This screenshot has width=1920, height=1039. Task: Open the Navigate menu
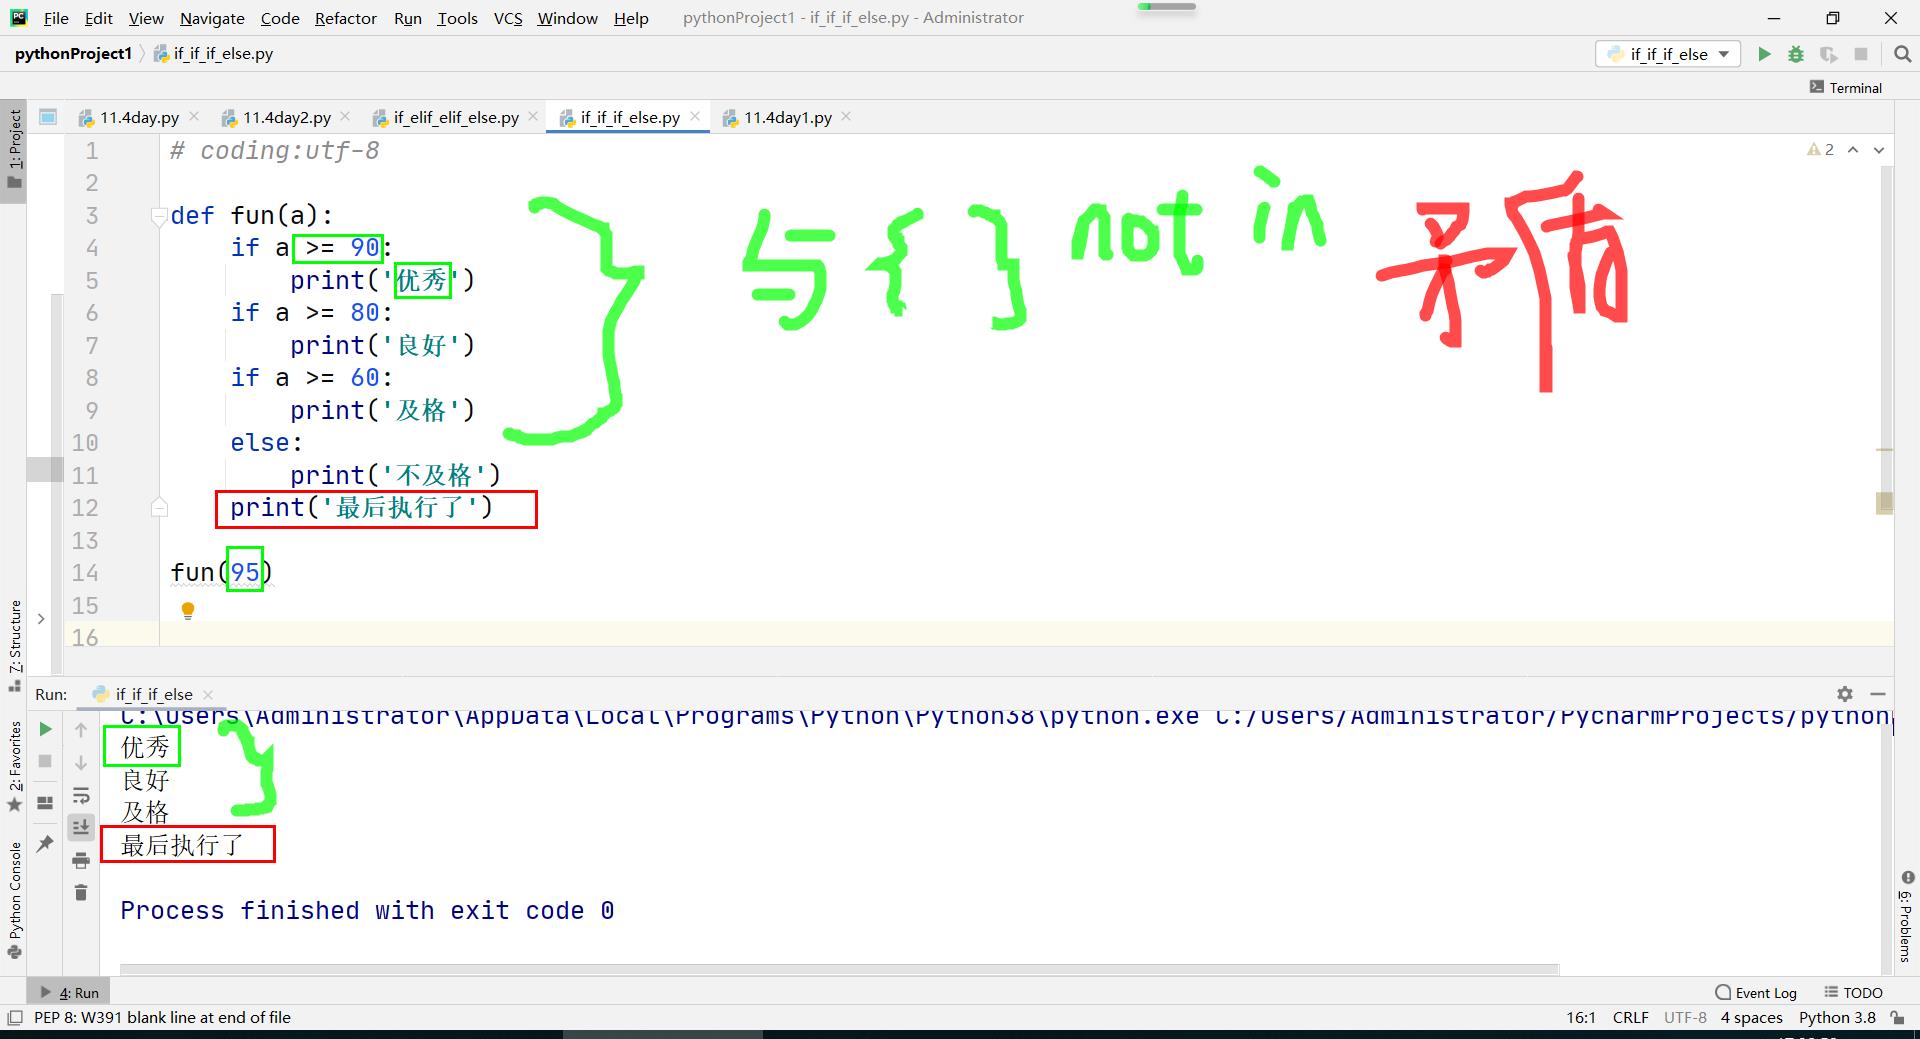212,18
